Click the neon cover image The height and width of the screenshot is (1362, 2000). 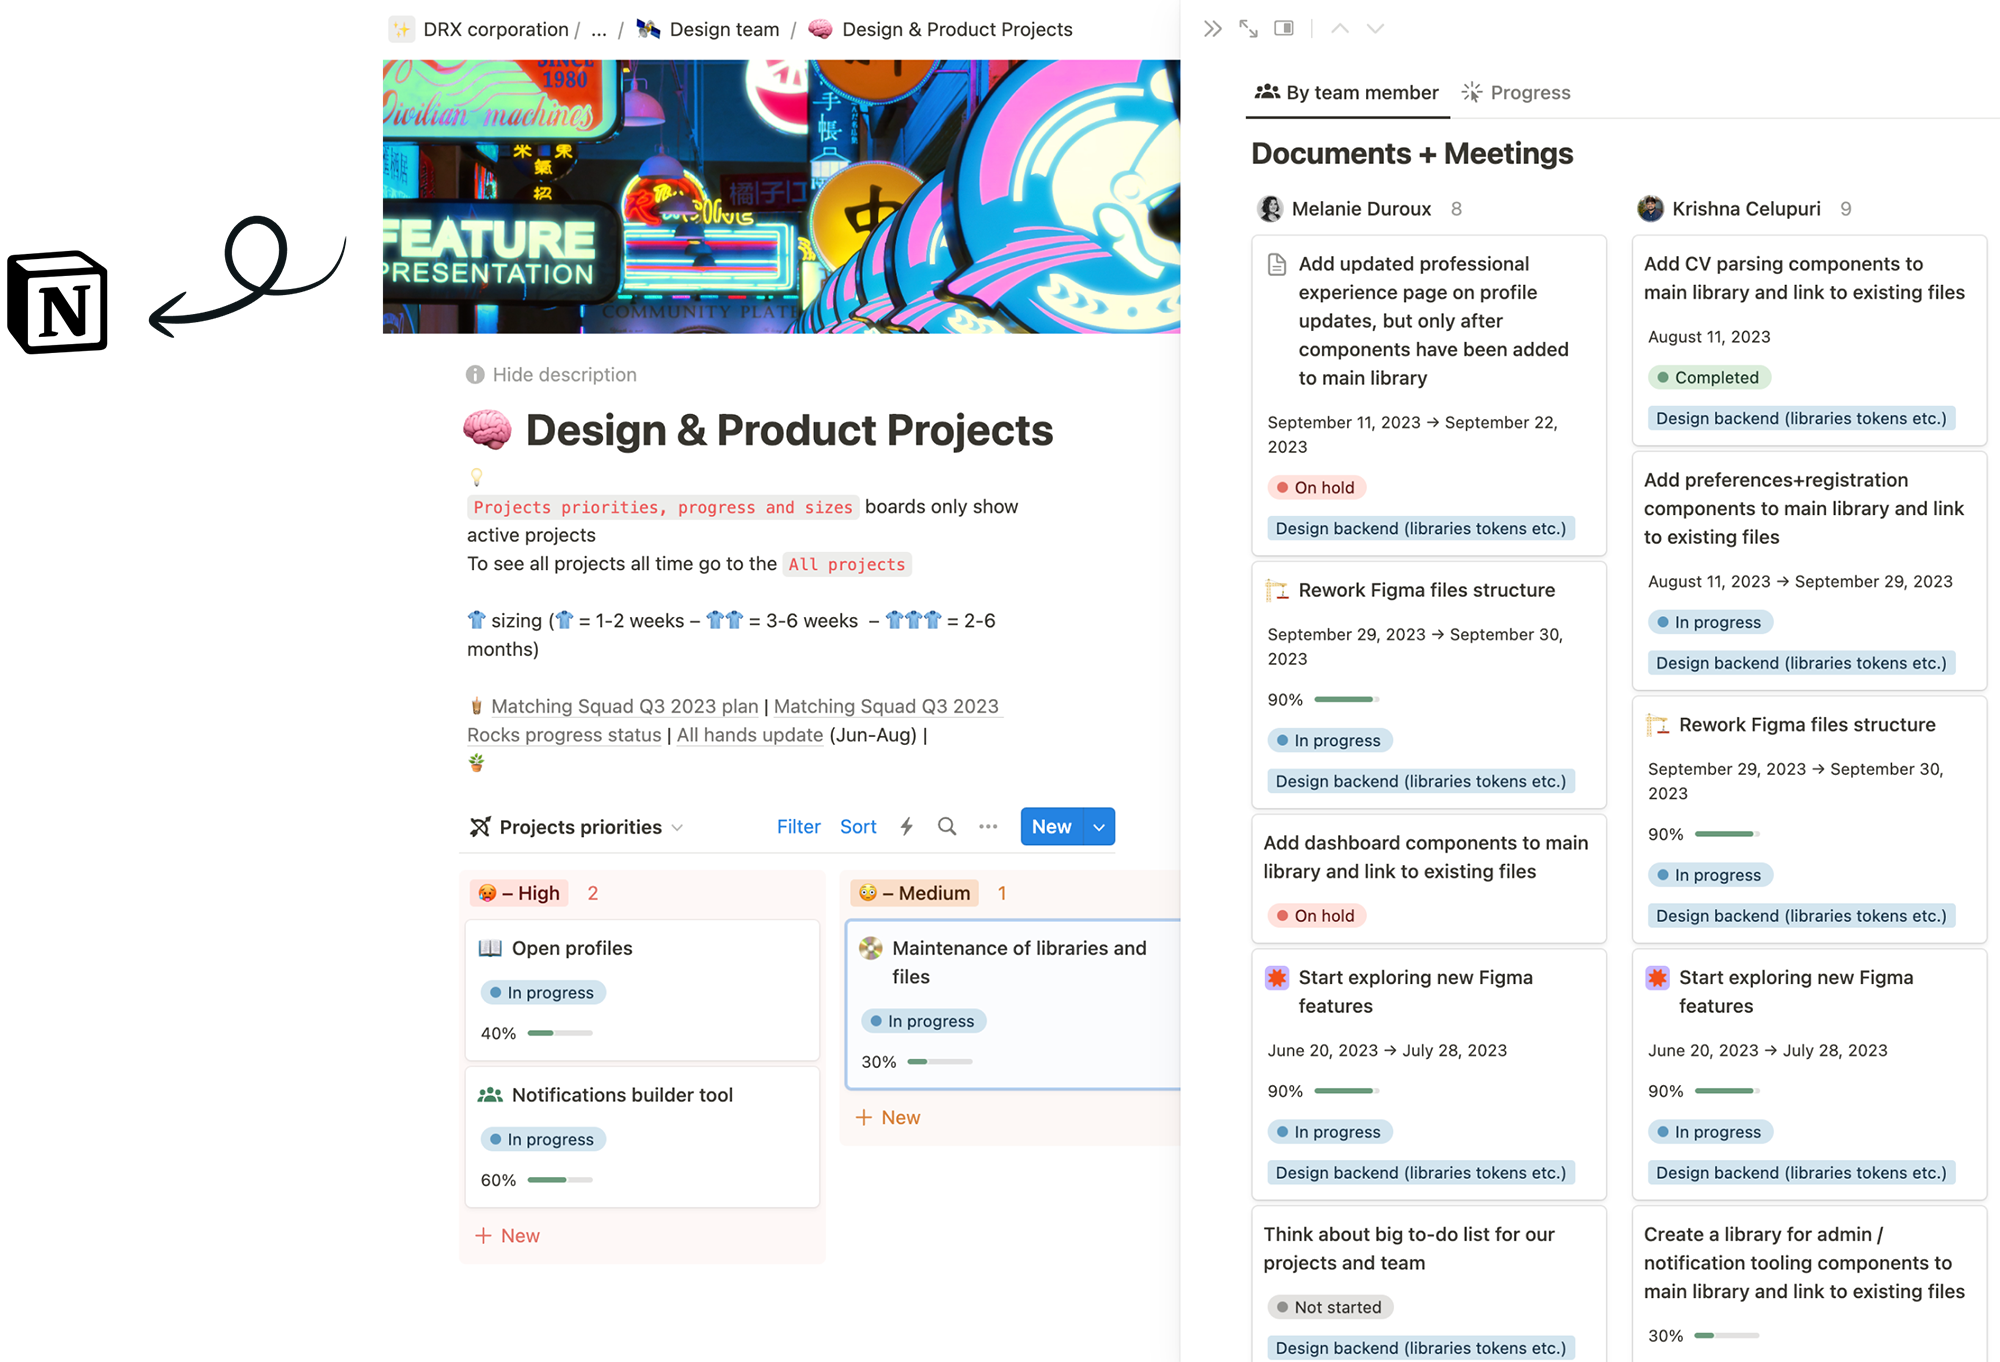click(x=781, y=196)
